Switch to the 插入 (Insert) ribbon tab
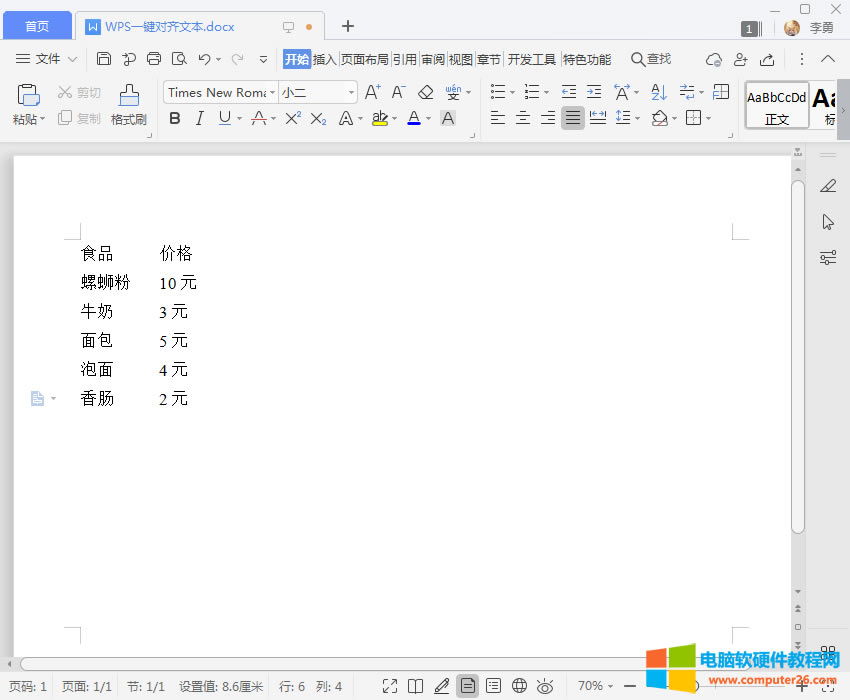The height and width of the screenshot is (700, 850). coord(325,59)
